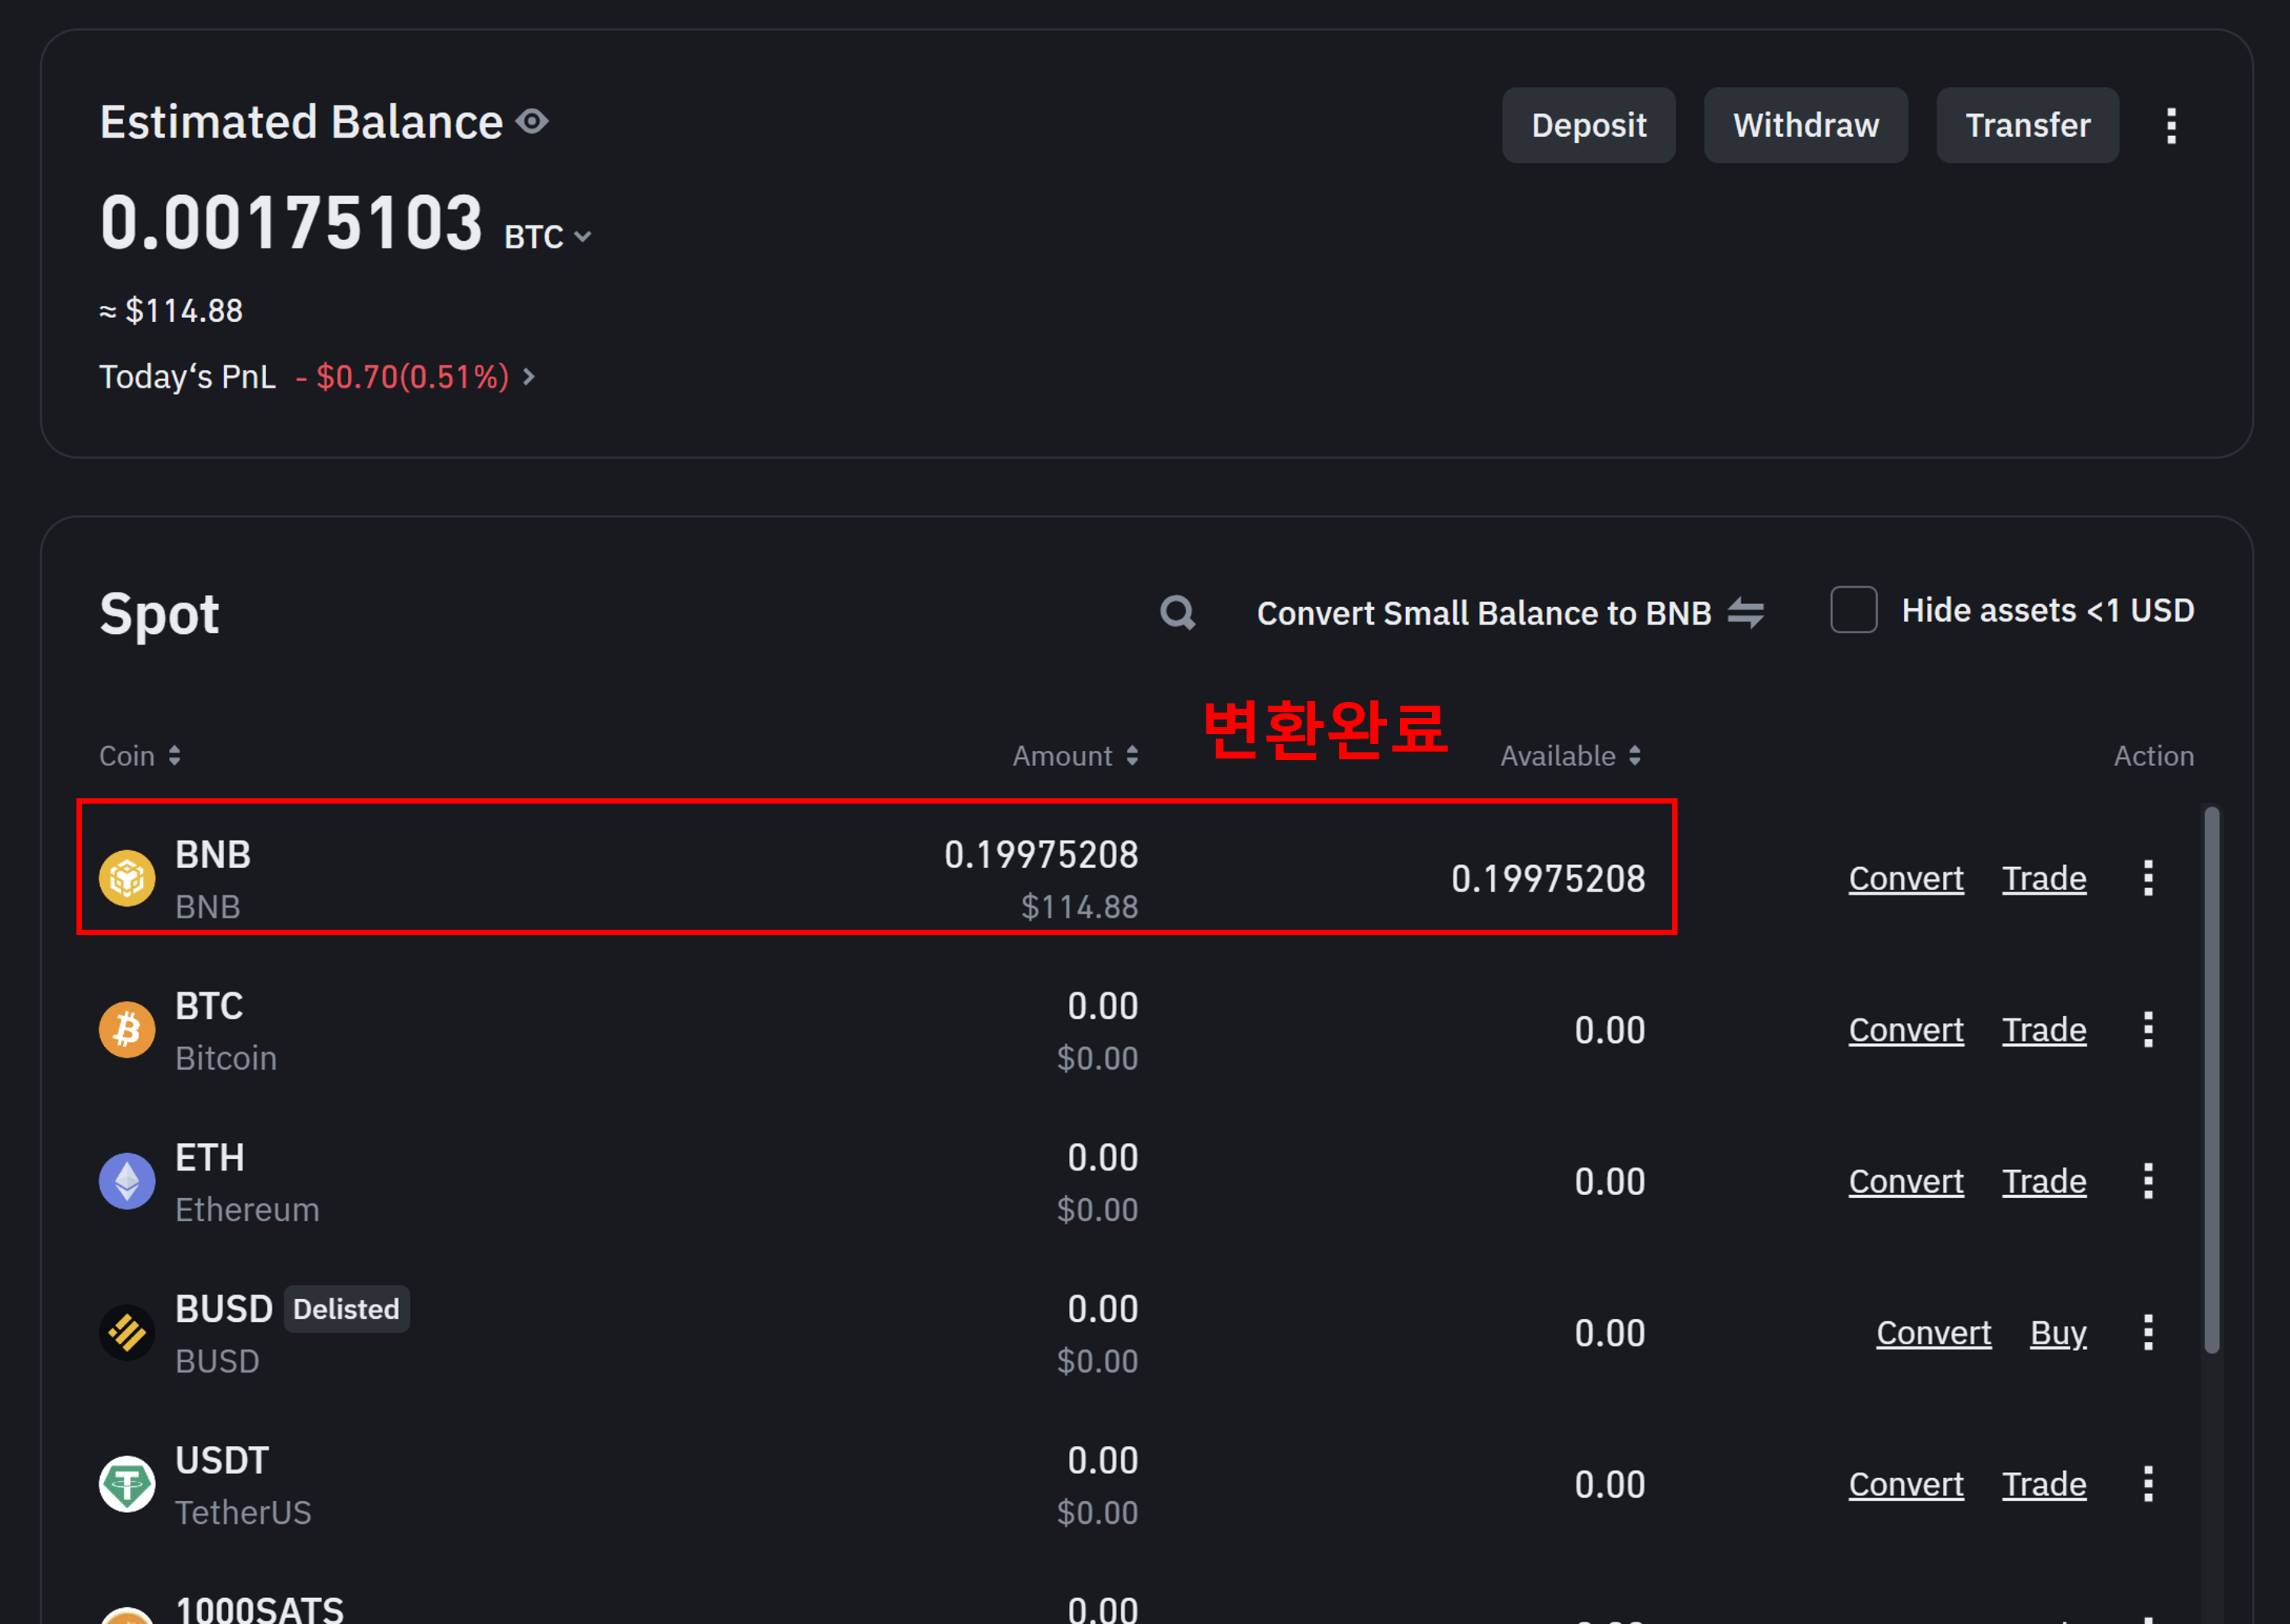Click the Ethereum coin logo icon
This screenshot has height=1624, width=2290.
click(x=127, y=1181)
